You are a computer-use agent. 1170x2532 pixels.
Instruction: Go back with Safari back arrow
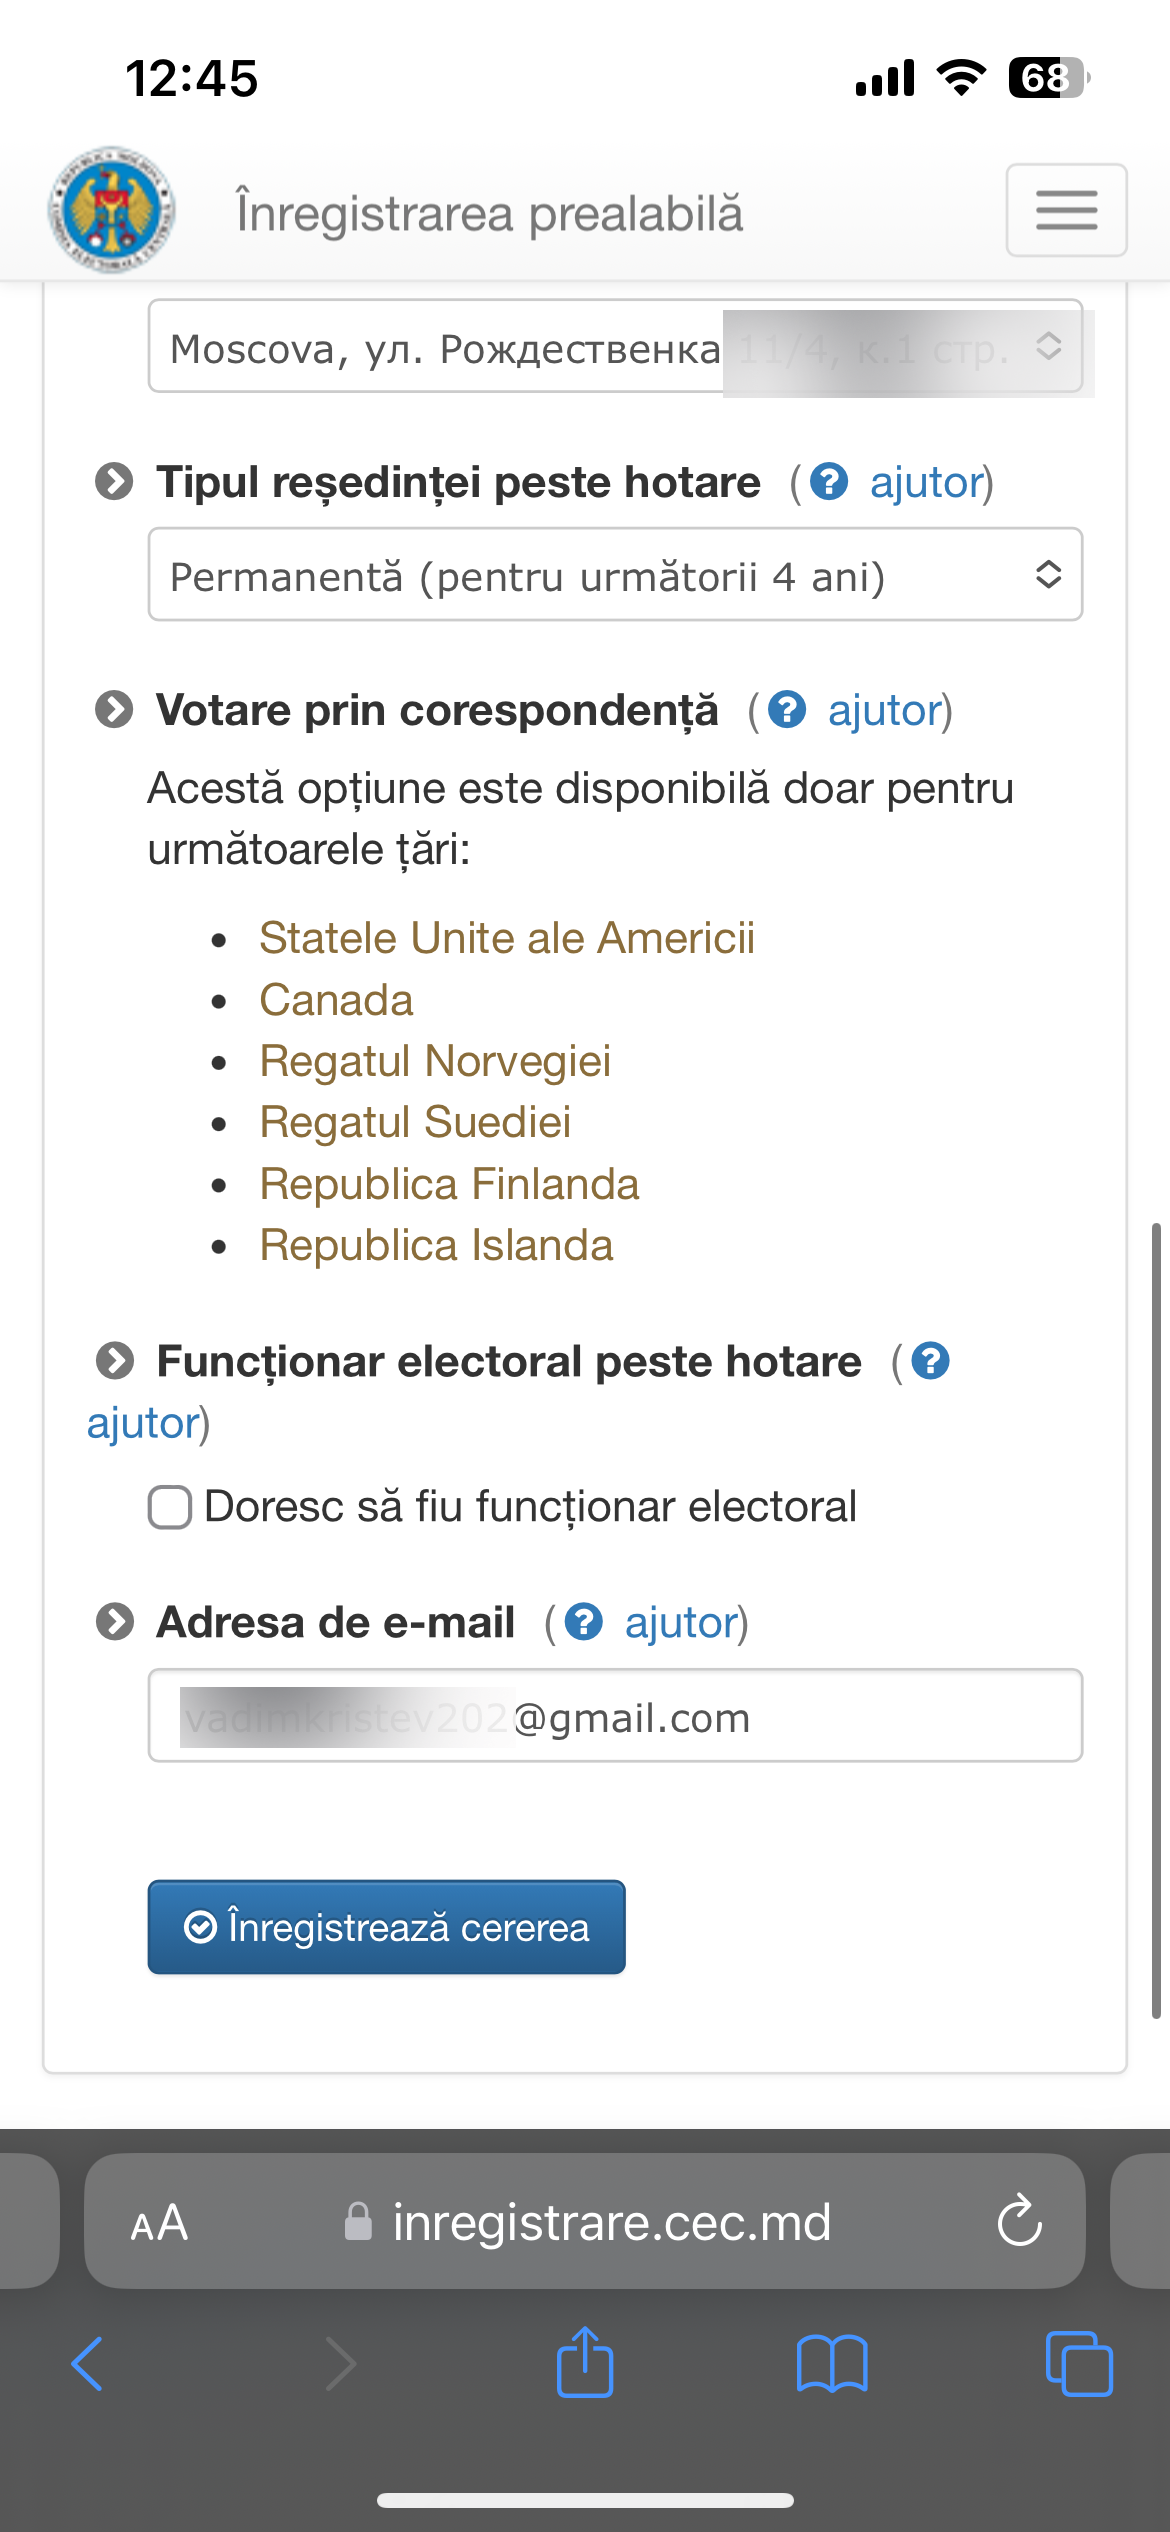(88, 2364)
